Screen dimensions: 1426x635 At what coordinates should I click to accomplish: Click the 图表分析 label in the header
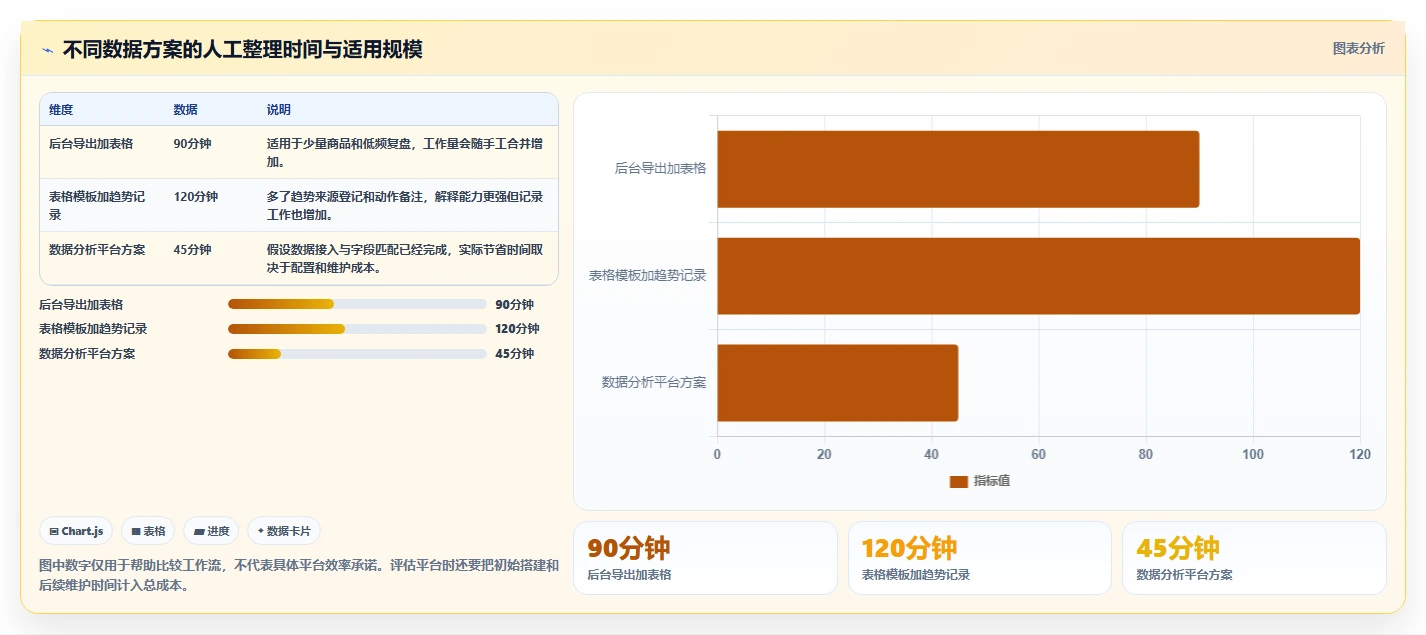point(1358,48)
